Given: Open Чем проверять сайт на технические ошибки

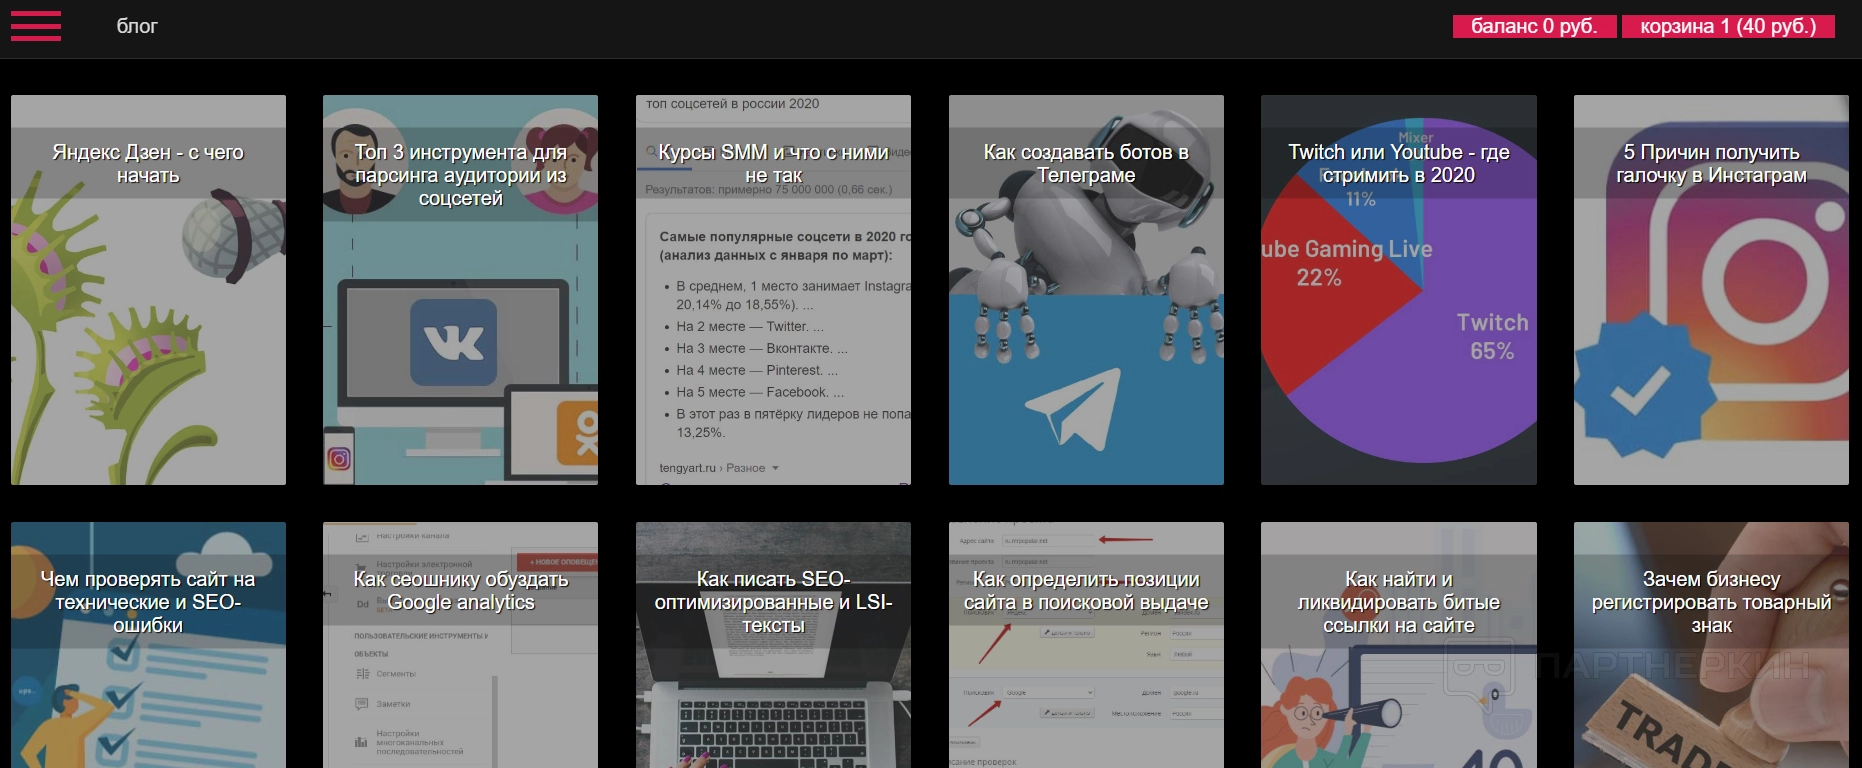Looking at the screenshot, I should 148,602.
